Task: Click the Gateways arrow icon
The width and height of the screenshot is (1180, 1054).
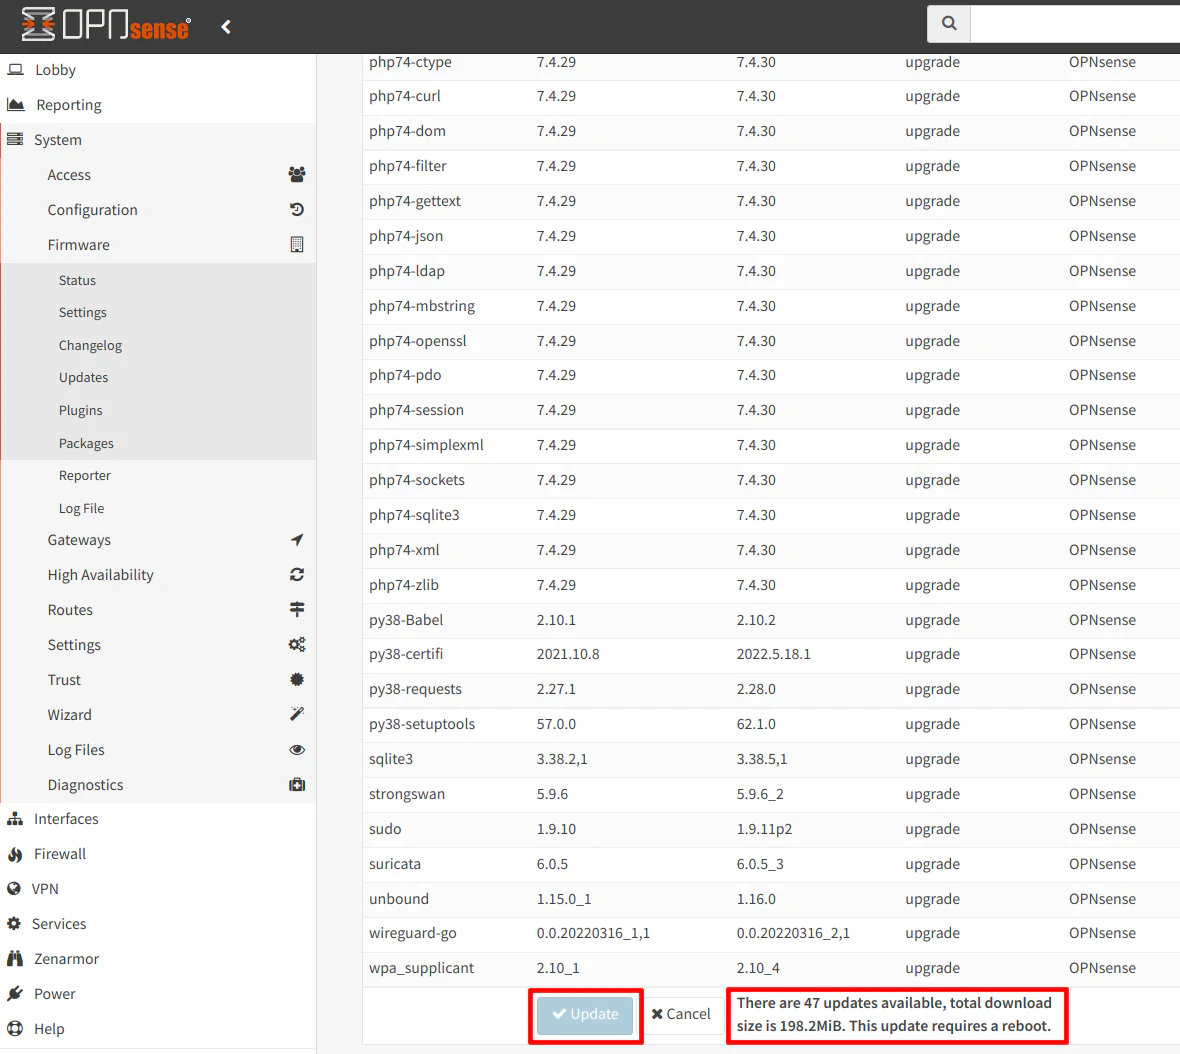Action: 297,540
